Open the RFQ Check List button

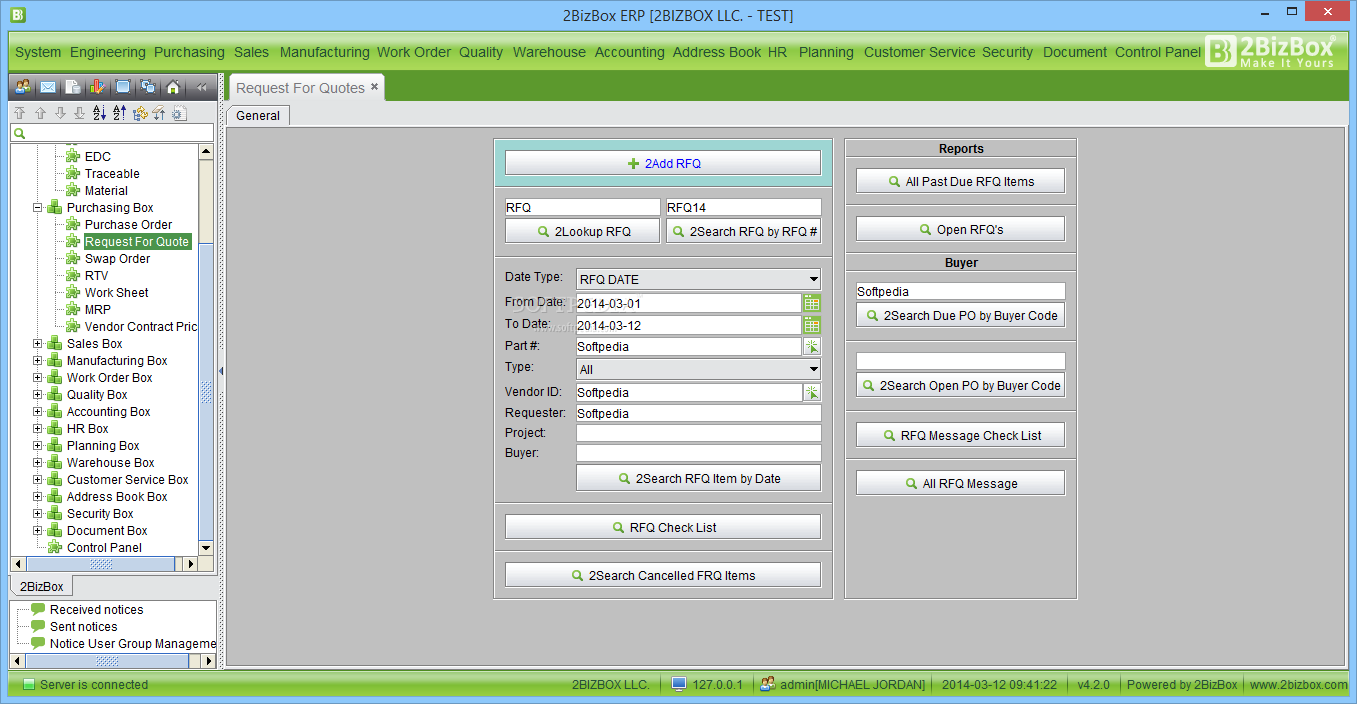(663, 527)
